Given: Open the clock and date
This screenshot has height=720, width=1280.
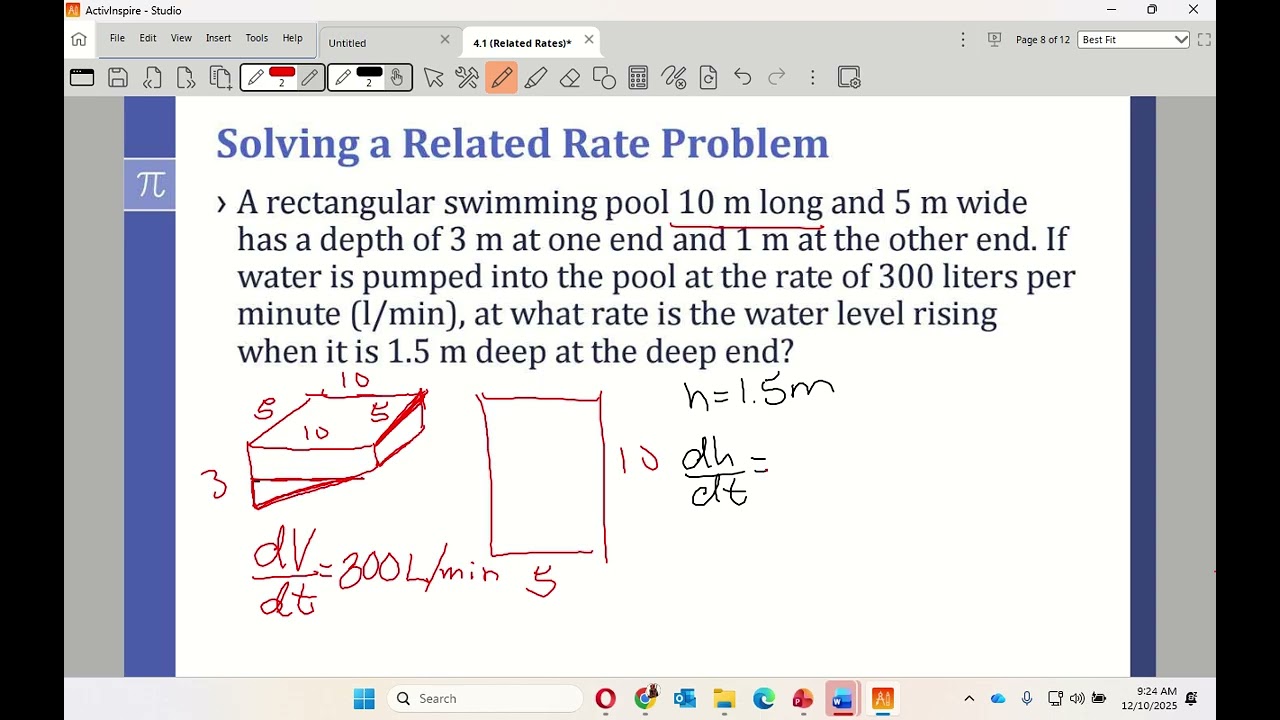Looking at the screenshot, I should [x=1149, y=698].
